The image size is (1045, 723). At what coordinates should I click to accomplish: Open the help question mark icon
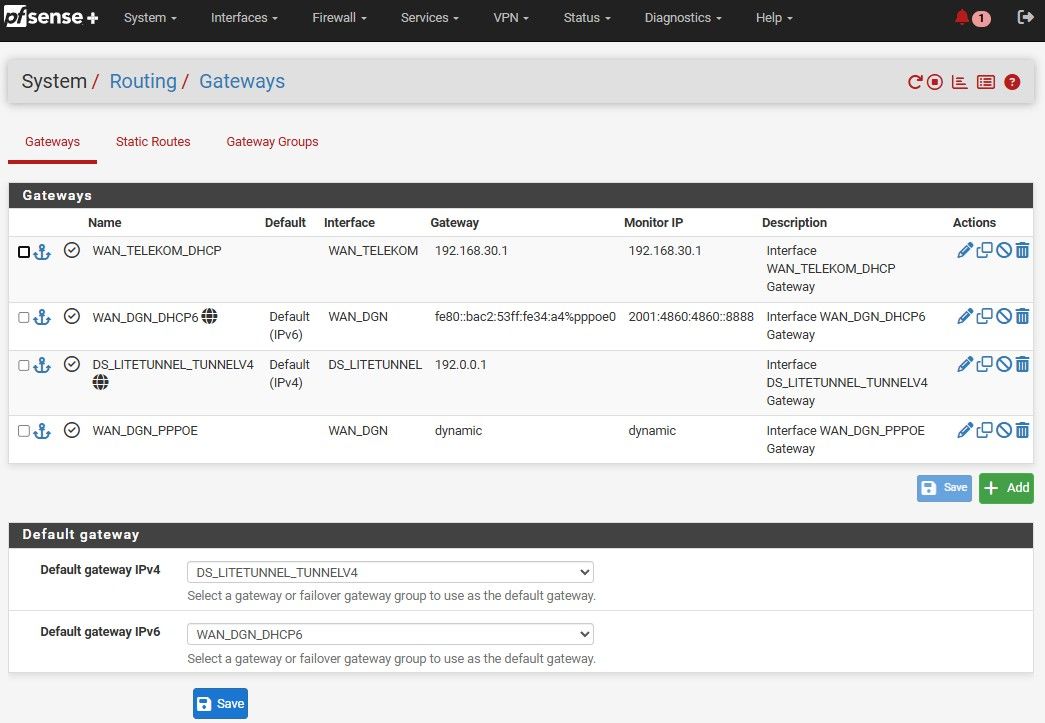click(x=1012, y=82)
